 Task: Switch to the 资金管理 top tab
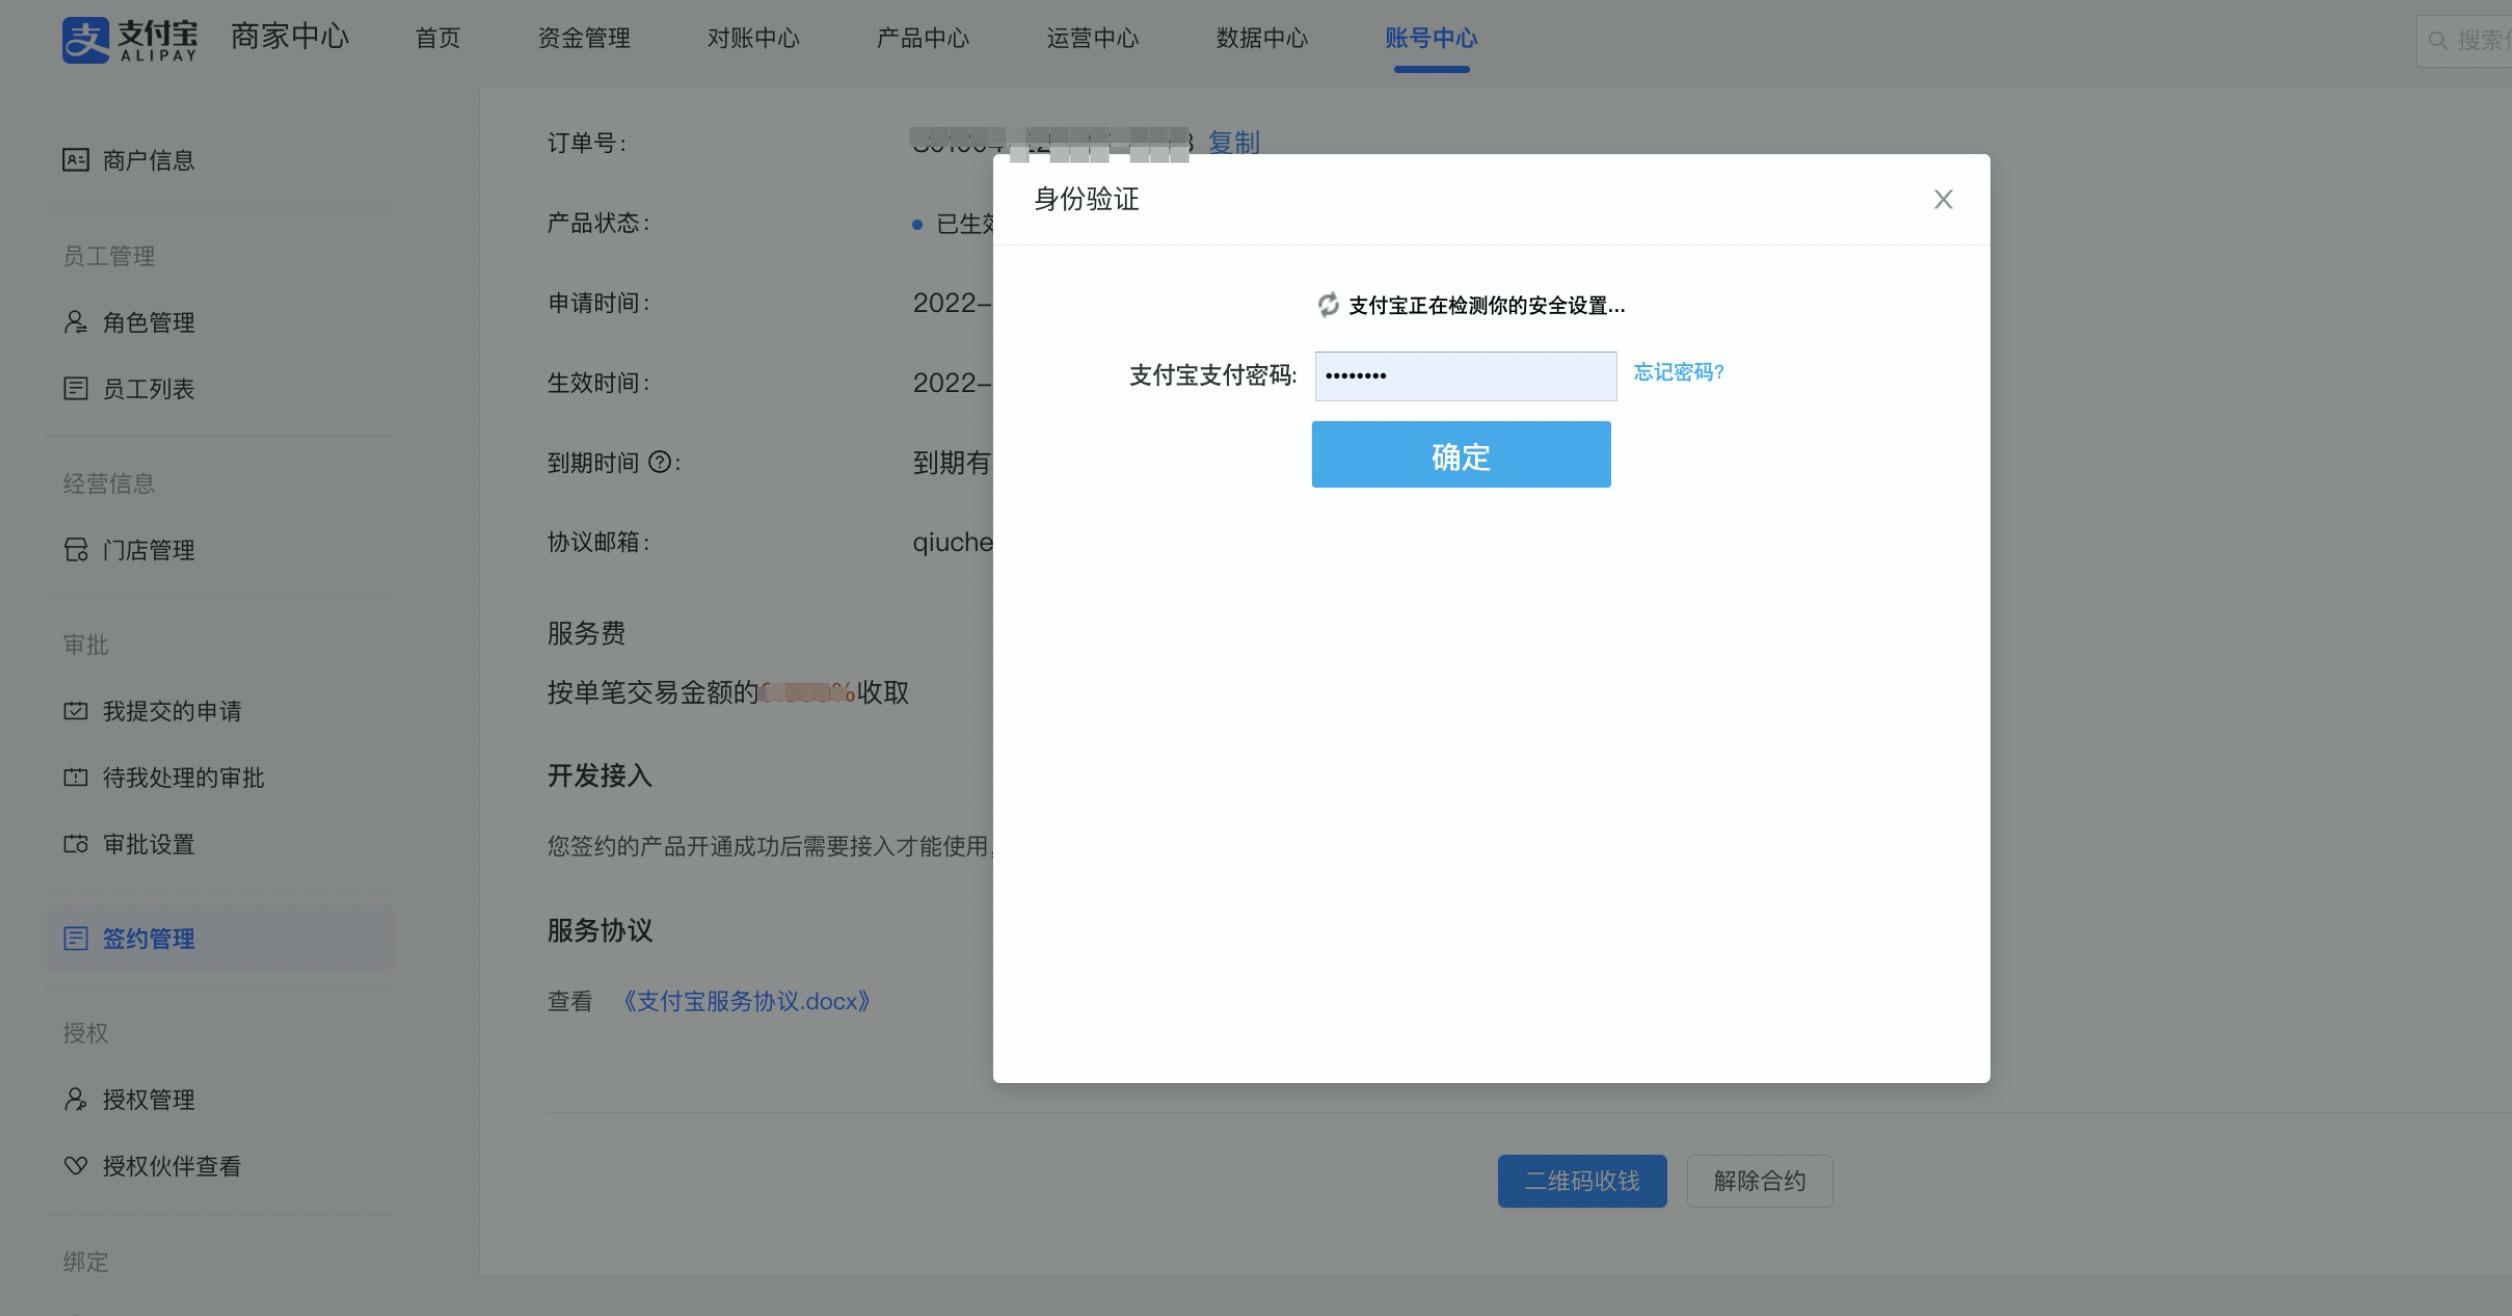[x=584, y=38]
